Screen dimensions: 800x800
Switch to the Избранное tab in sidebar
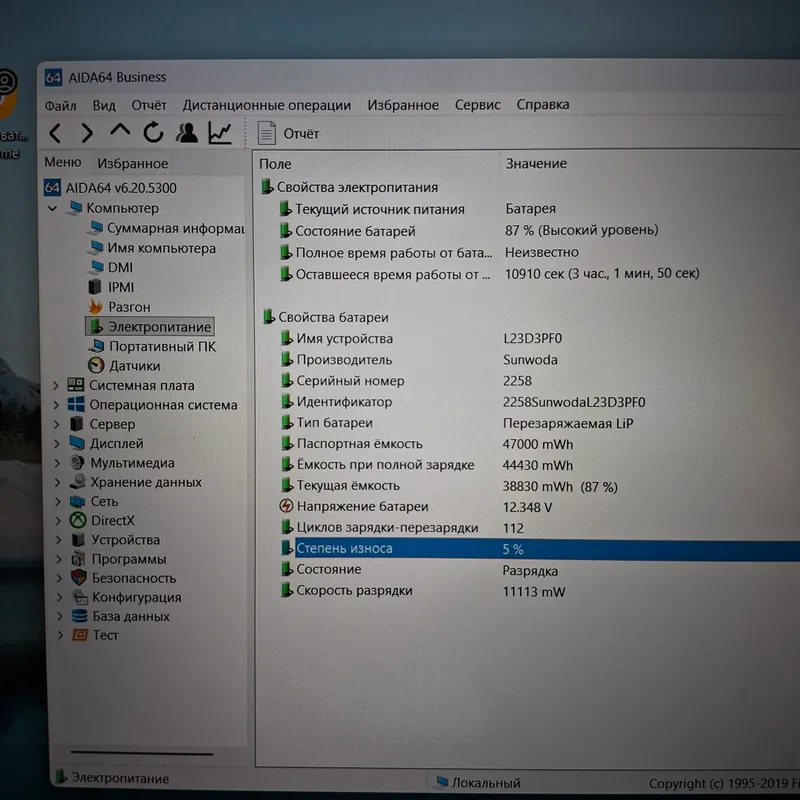[133, 163]
